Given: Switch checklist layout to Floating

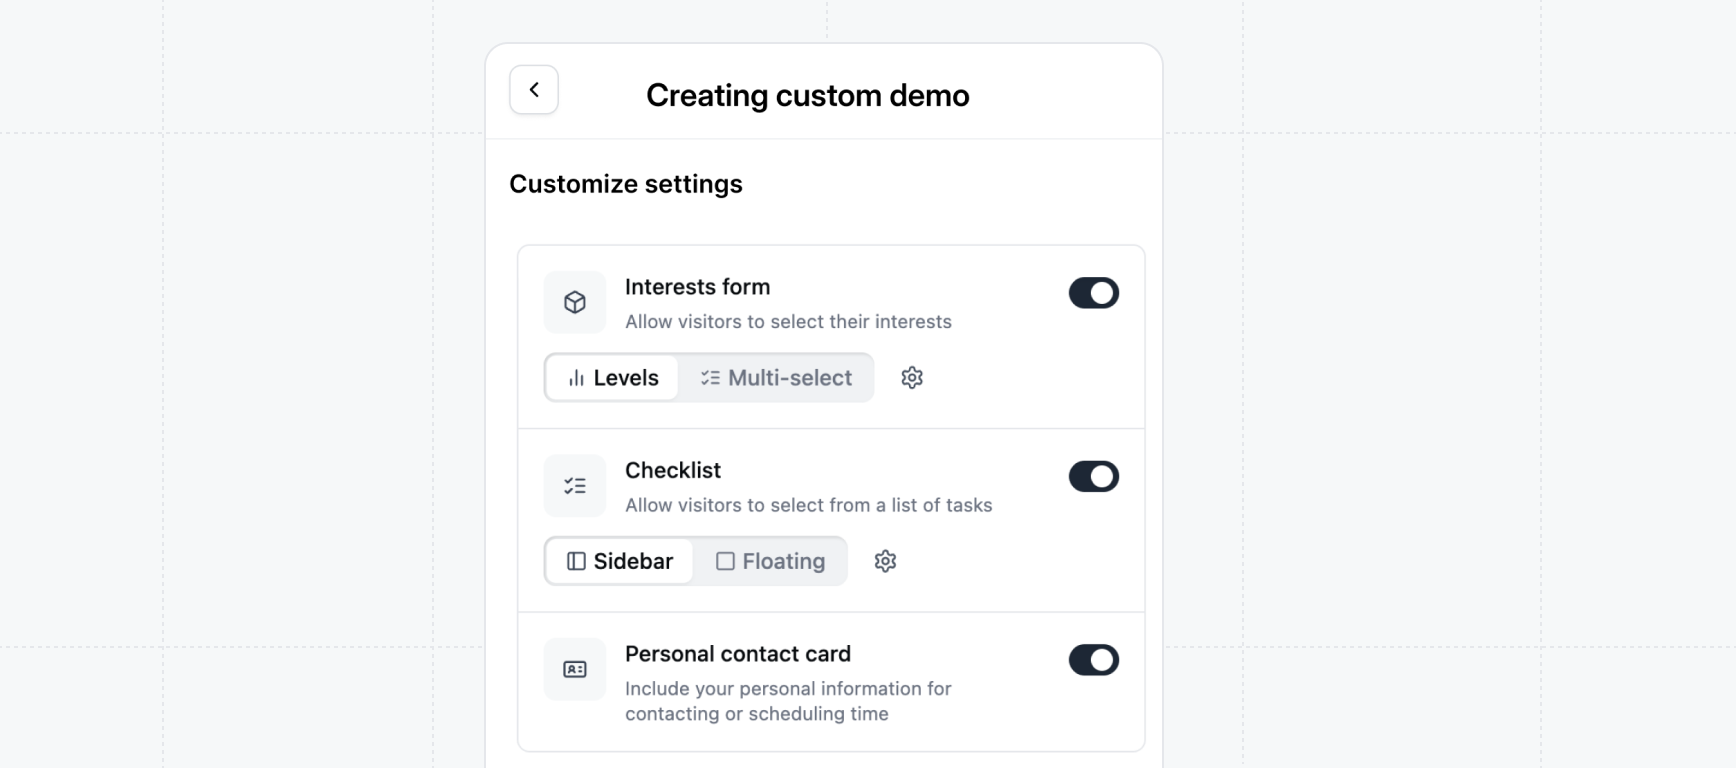Looking at the screenshot, I should coord(770,561).
